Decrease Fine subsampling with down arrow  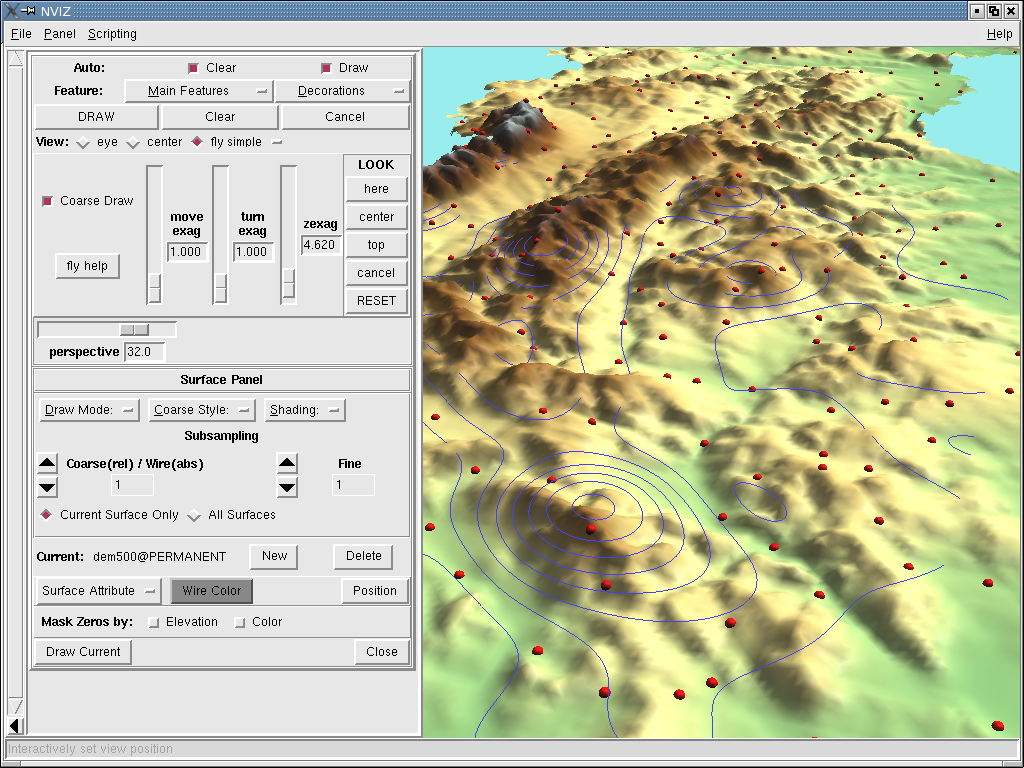pyautogui.click(x=287, y=488)
